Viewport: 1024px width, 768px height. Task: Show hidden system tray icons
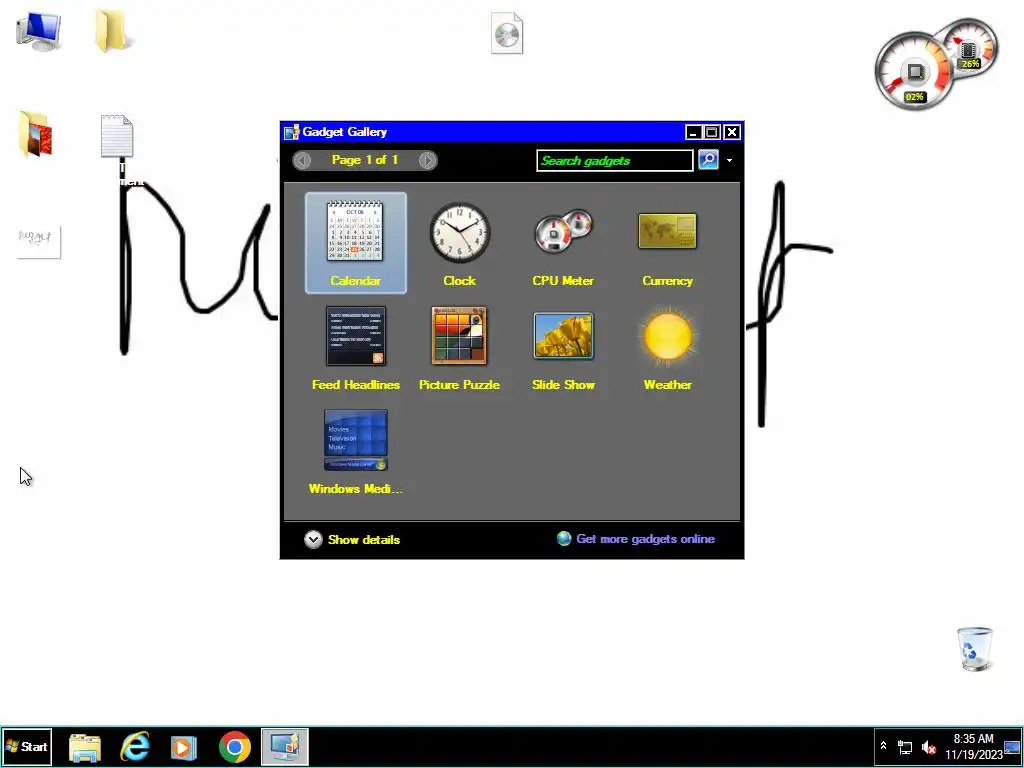click(x=883, y=746)
